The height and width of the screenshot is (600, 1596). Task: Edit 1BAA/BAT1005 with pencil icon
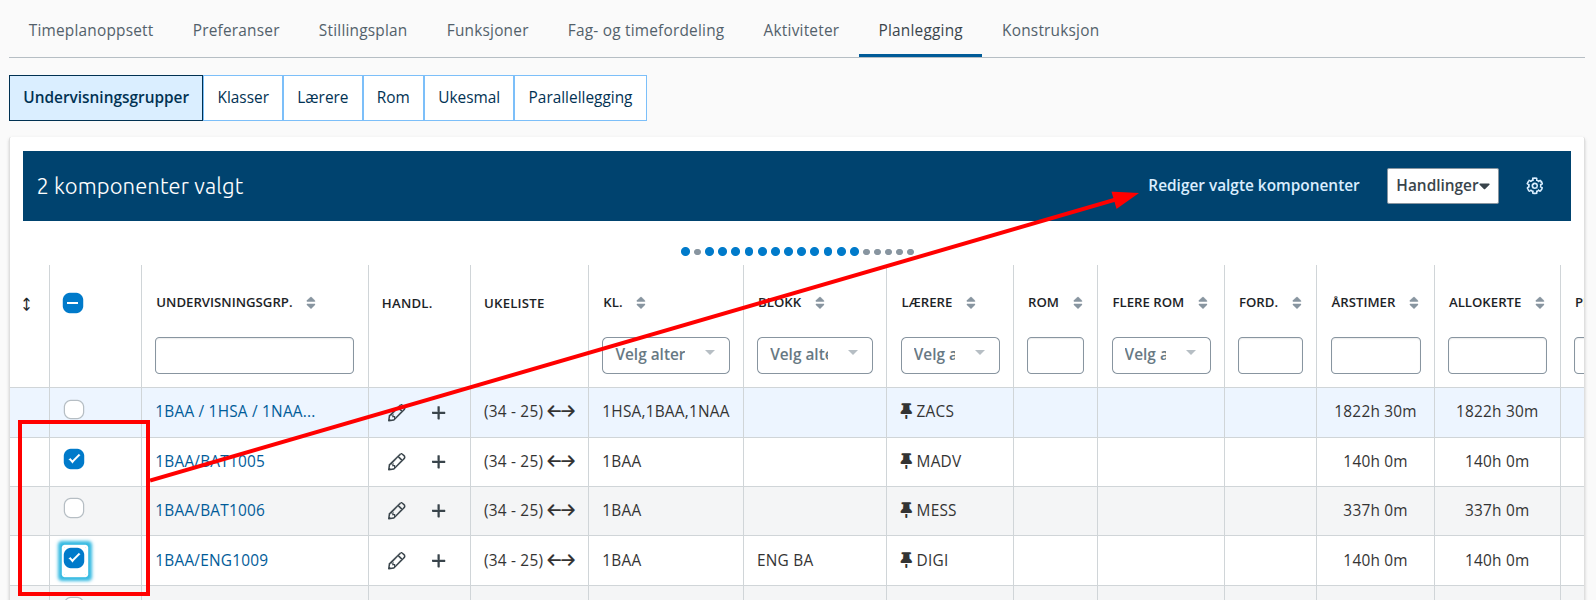click(397, 462)
